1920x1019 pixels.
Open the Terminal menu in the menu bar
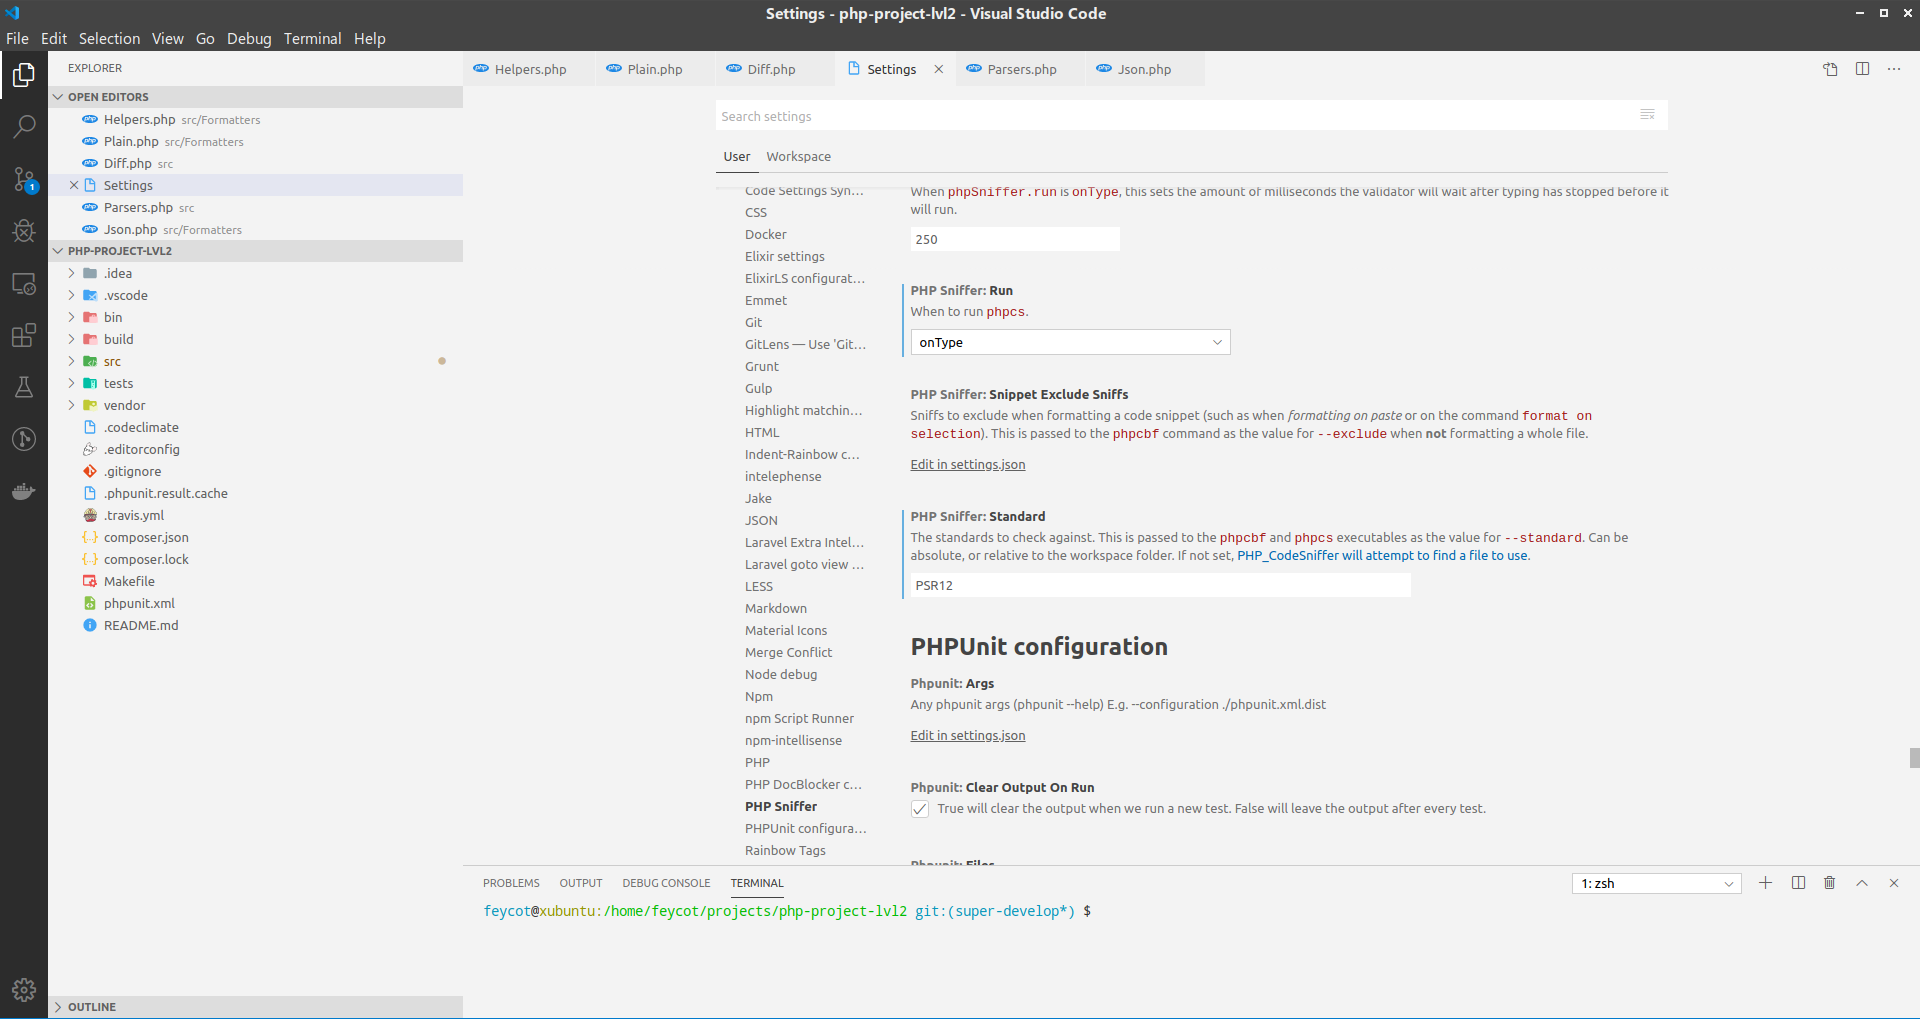(312, 38)
